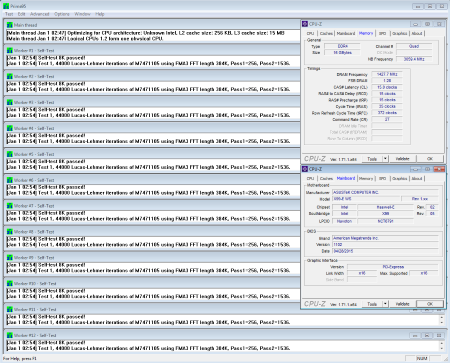Viewport: 450px width, 363px height.
Task: Open the Edit menu in Prime95
Action: tap(22, 14)
